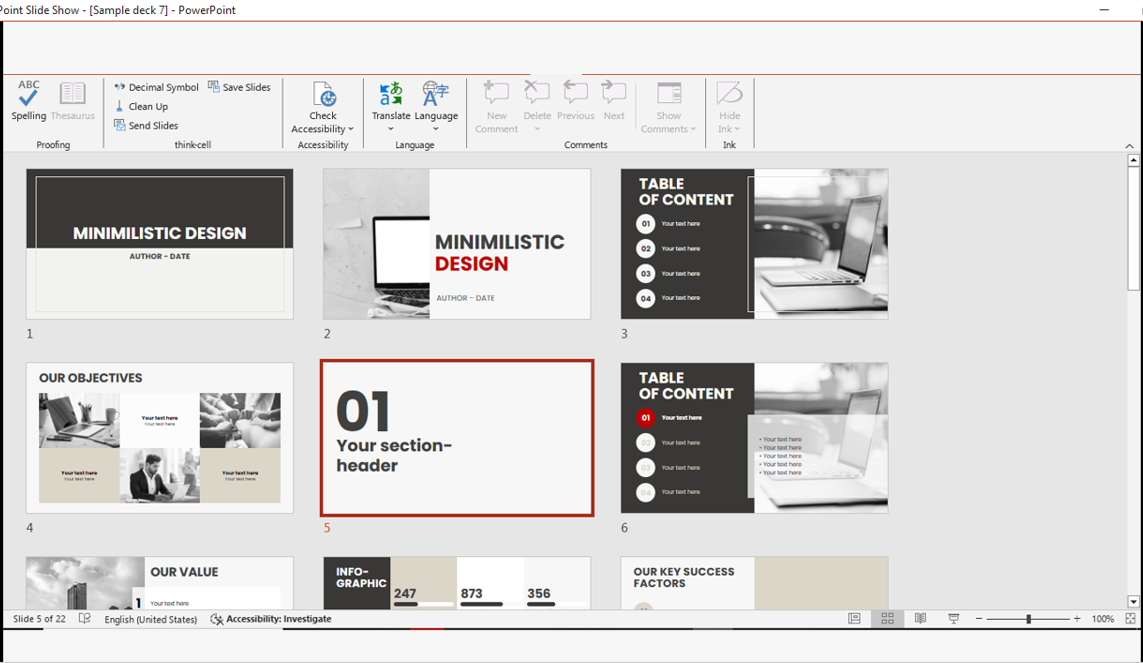1143x663 pixels.
Task: Select the Our Key Success Factors slide
Action: 754,583
